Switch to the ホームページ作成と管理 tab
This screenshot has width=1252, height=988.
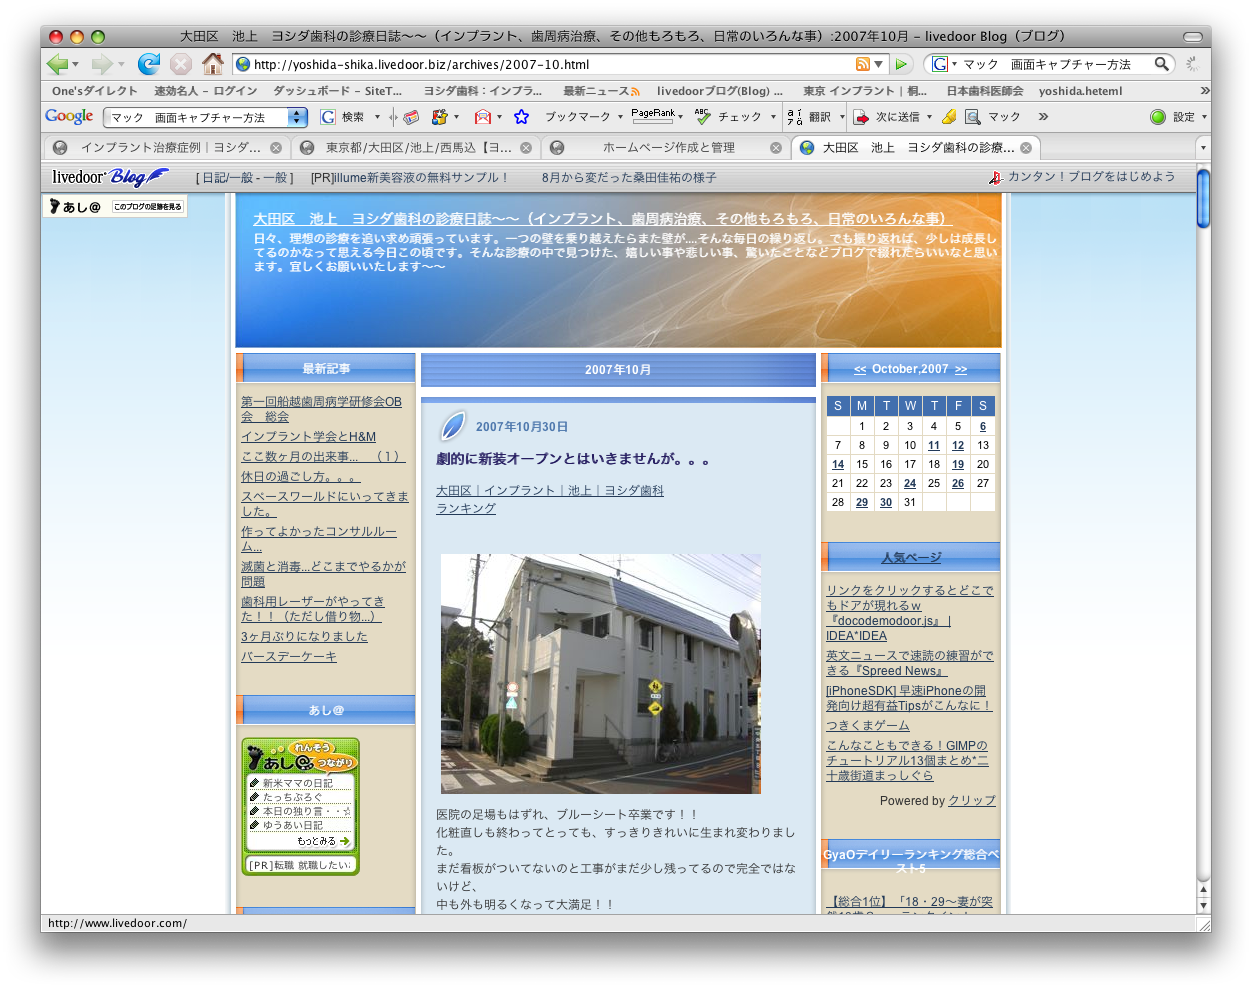pos(667,147)
